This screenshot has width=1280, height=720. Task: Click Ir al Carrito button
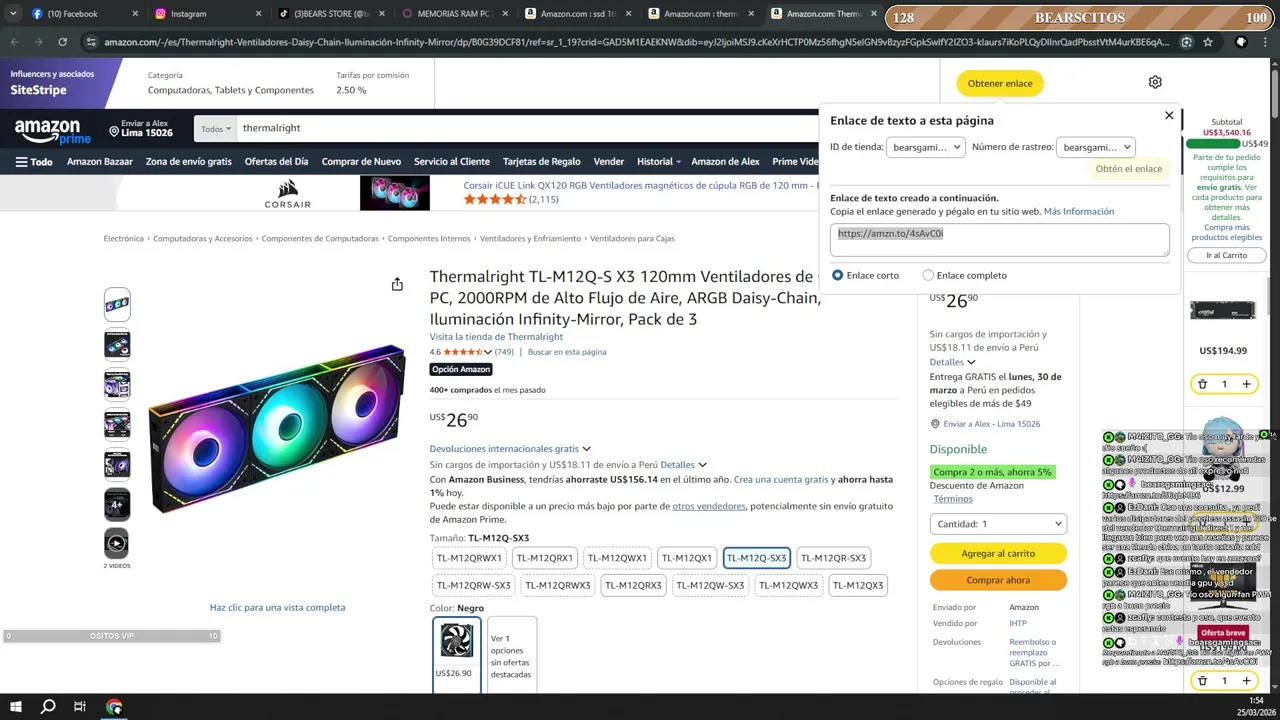[x=1226, y=255]
